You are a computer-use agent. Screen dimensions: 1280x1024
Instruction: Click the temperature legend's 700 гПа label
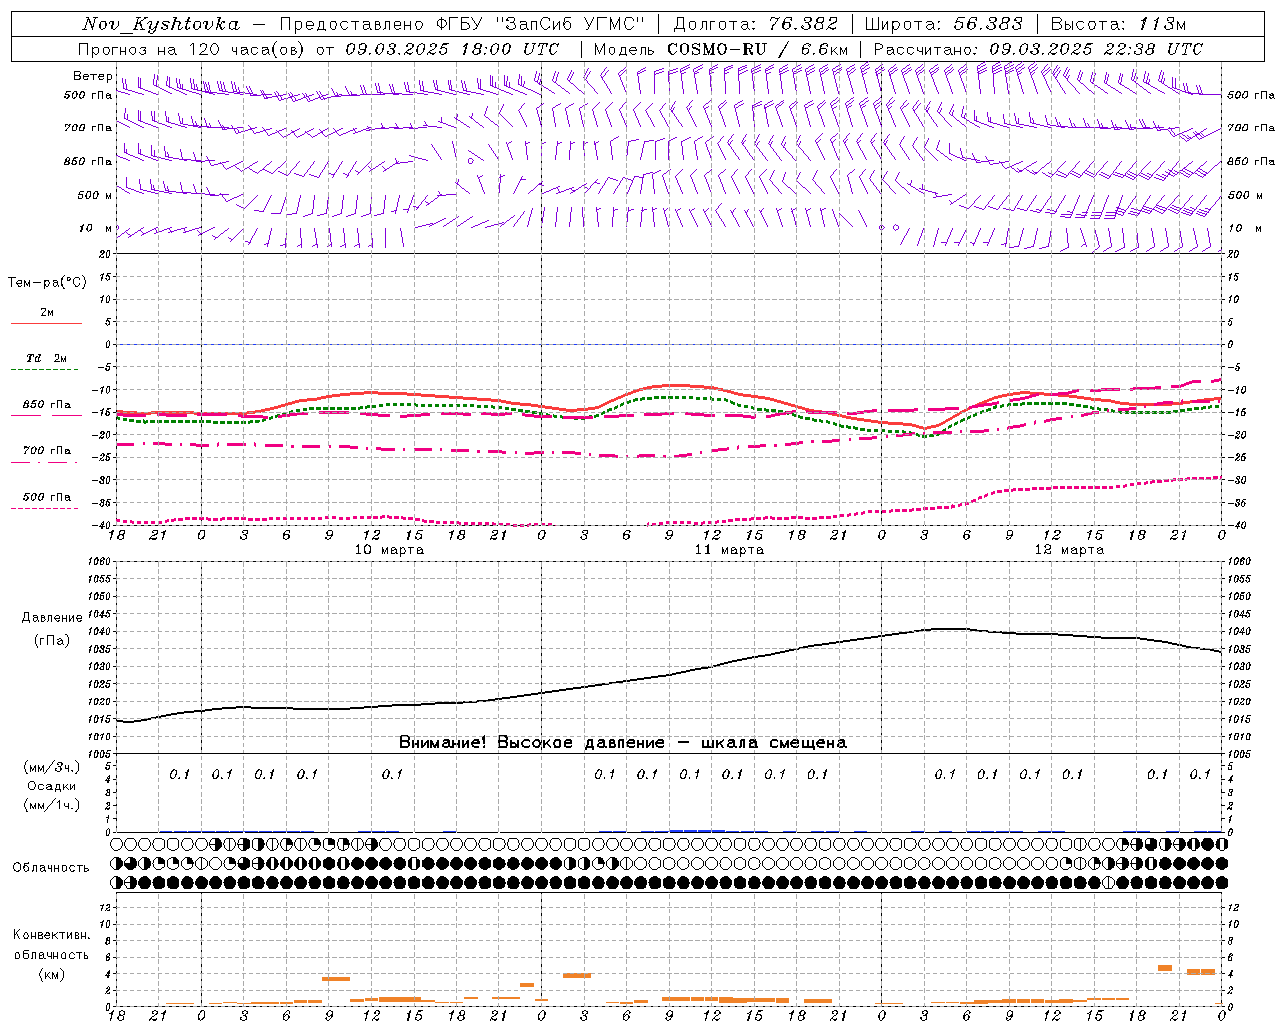click(47, 451)
